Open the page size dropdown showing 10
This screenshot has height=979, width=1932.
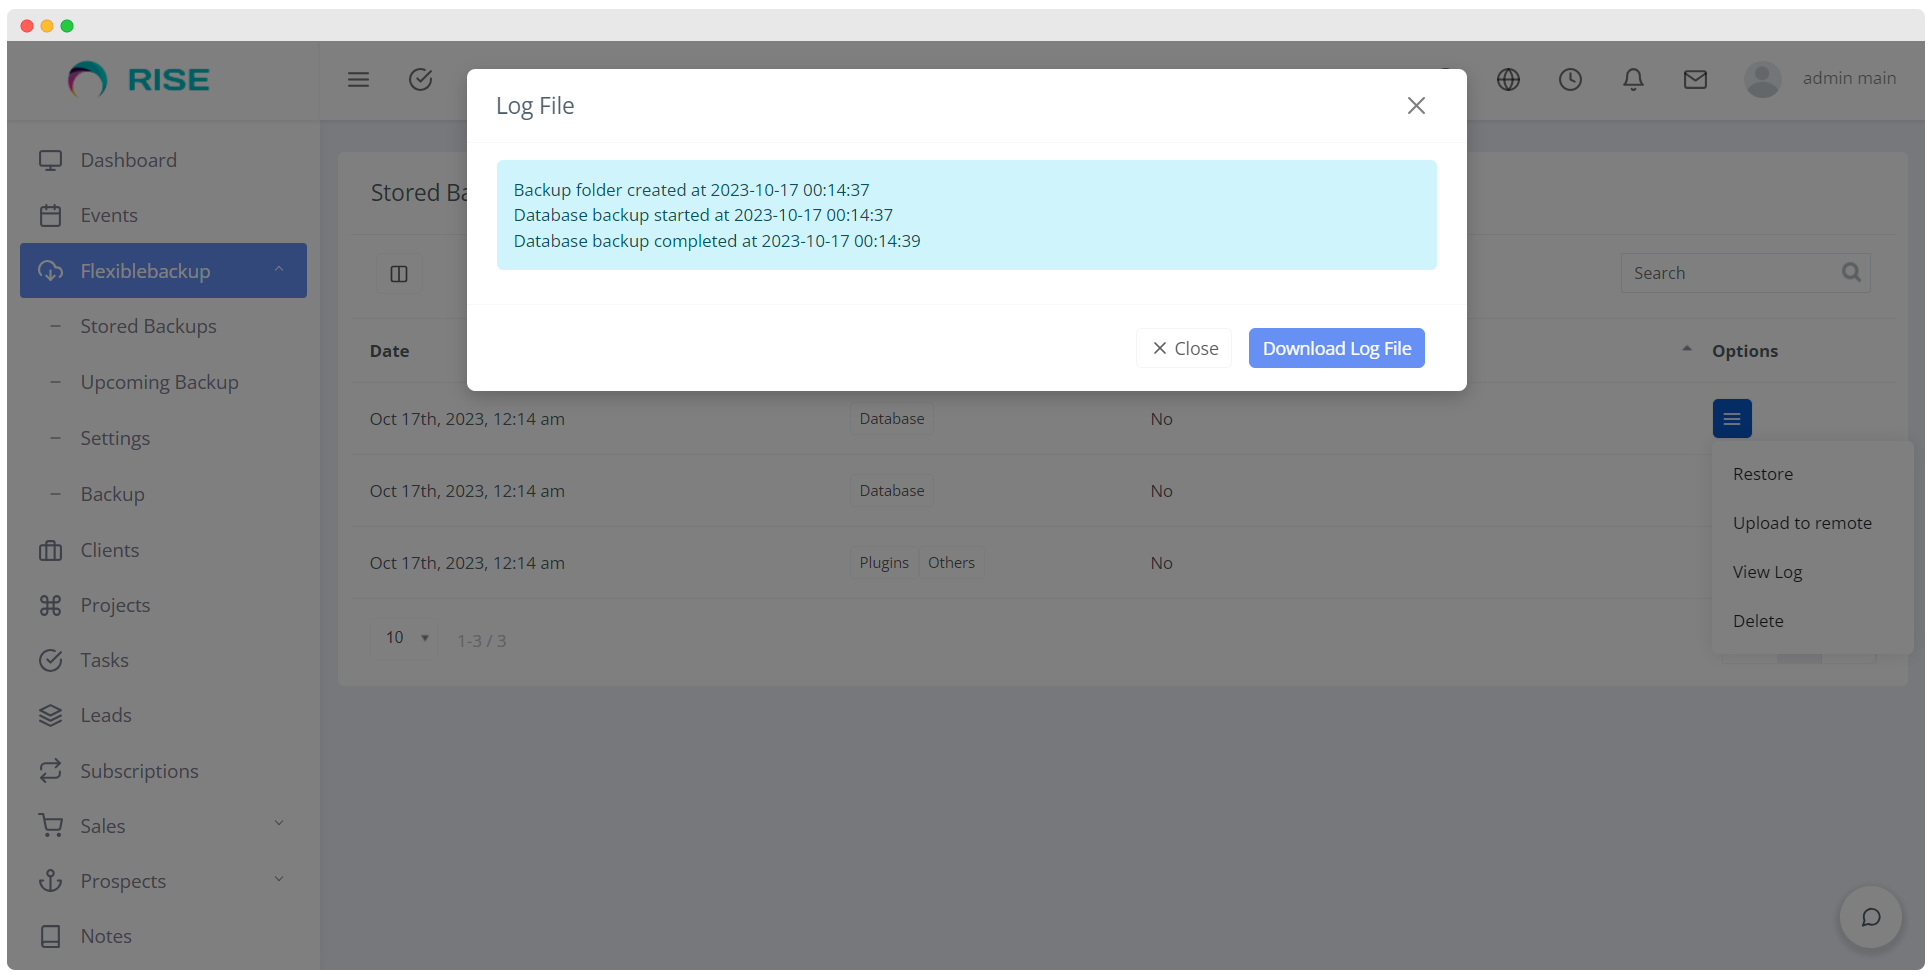(404, 637)
